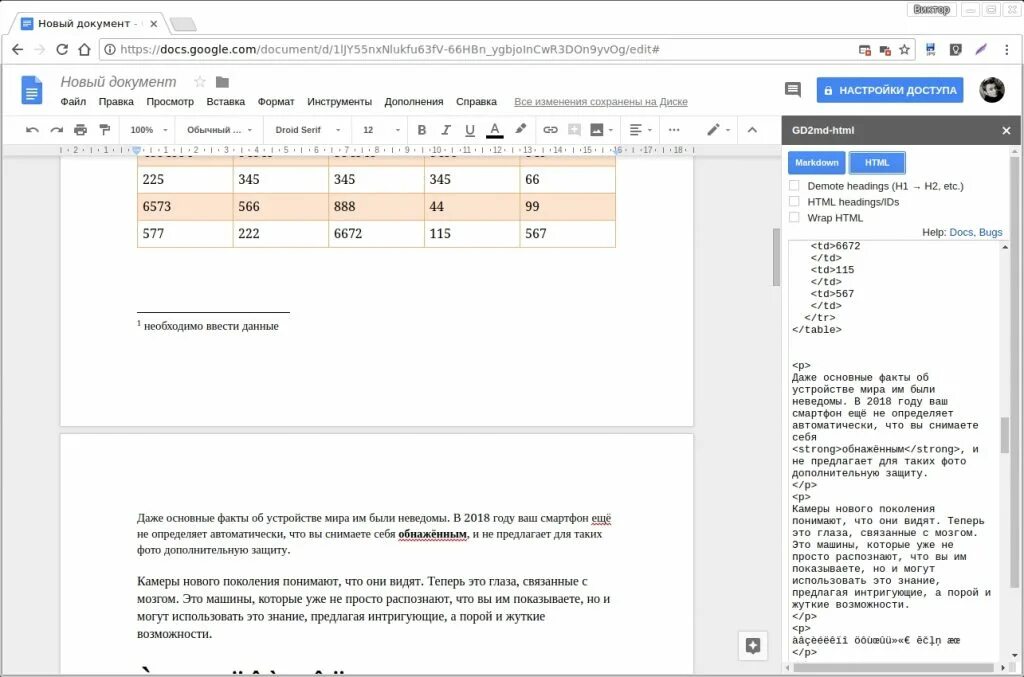Image resolution: width=1024 pixels, height=677 pixels.
Task: Open the Droid Serif font dropdown
Action: click(308, 130)
